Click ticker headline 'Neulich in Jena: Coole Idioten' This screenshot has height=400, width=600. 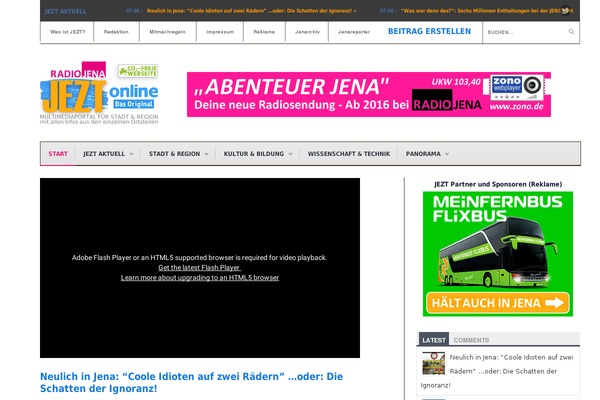coord(251,11)
